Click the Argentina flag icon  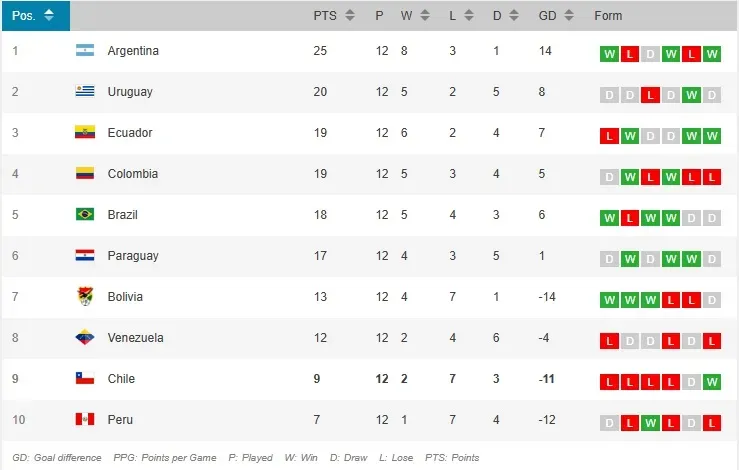pyautogui.click(x=85, y=51)
